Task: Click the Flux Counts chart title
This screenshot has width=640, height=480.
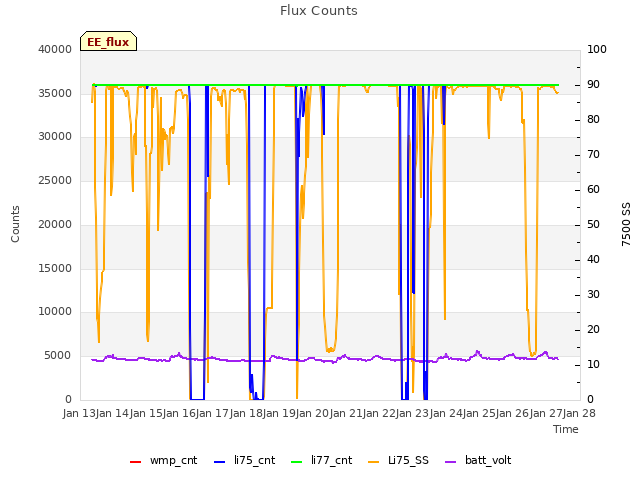Action: click(x=319, y=11)
